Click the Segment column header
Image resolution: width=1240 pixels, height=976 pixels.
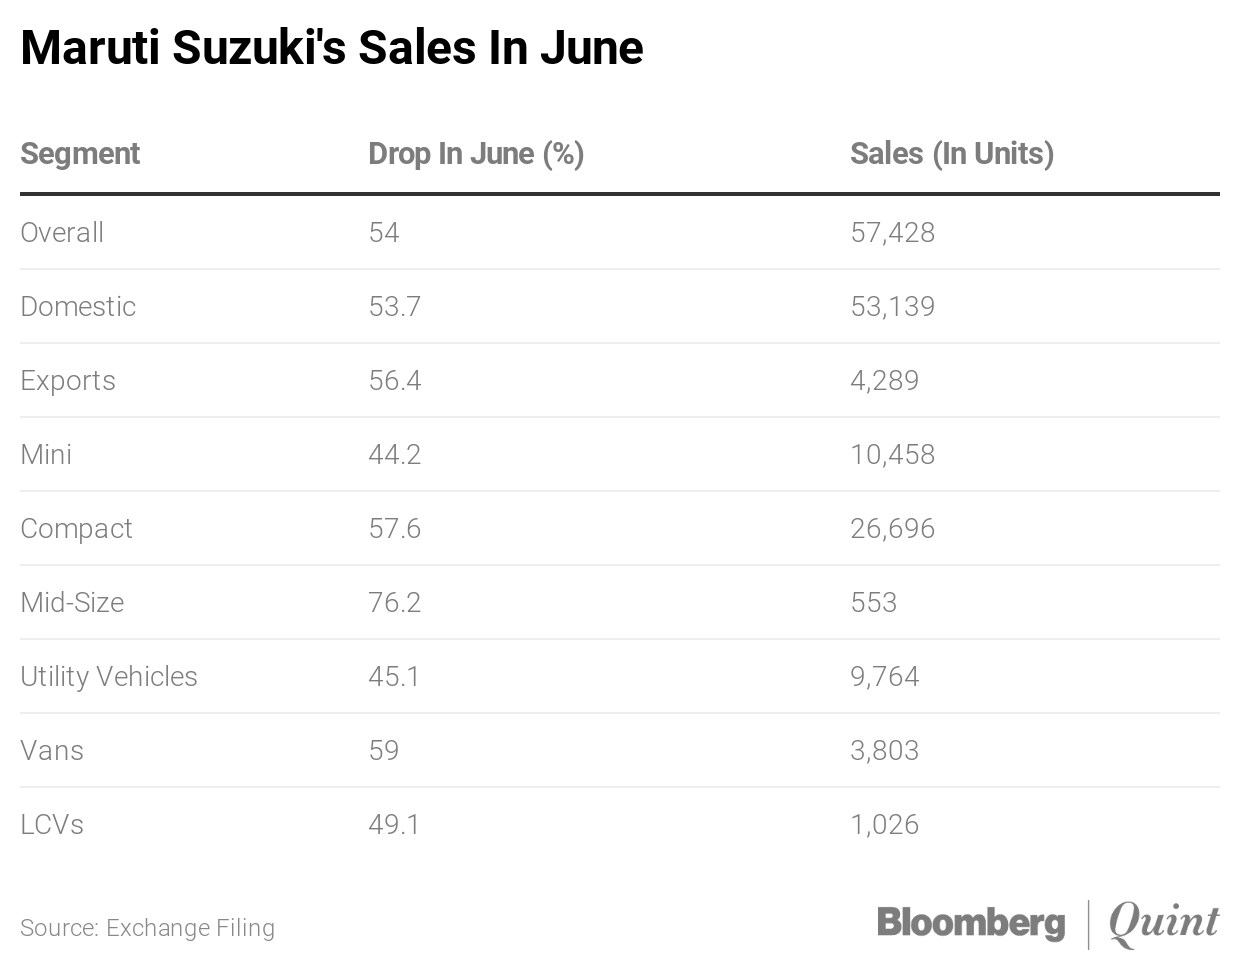[x=80, y=154]
